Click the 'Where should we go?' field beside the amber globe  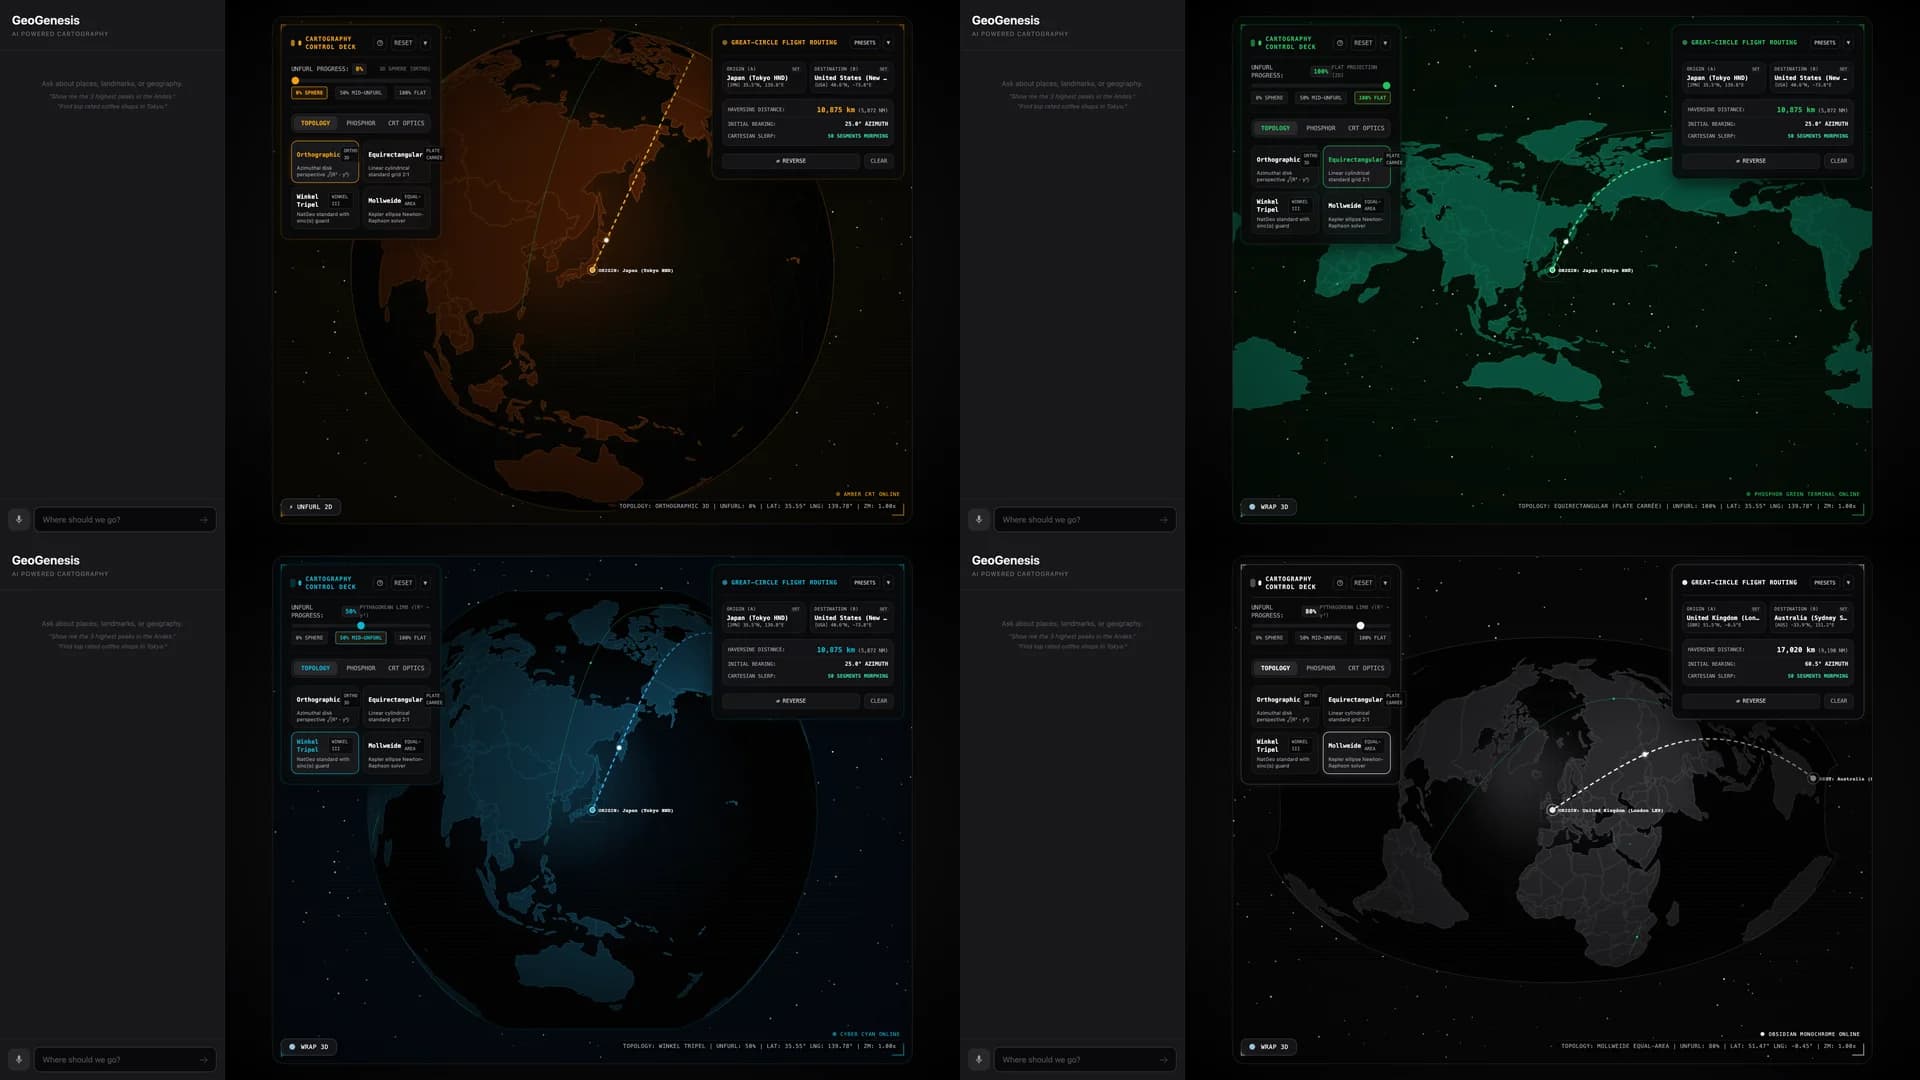click(124, 520)
